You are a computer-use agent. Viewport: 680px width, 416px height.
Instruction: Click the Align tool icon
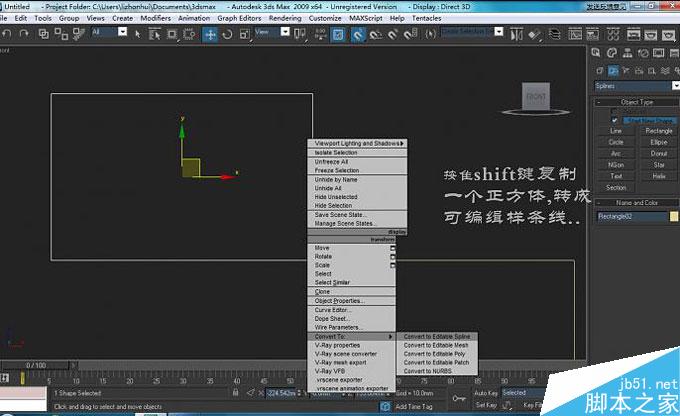pos(534,34)
